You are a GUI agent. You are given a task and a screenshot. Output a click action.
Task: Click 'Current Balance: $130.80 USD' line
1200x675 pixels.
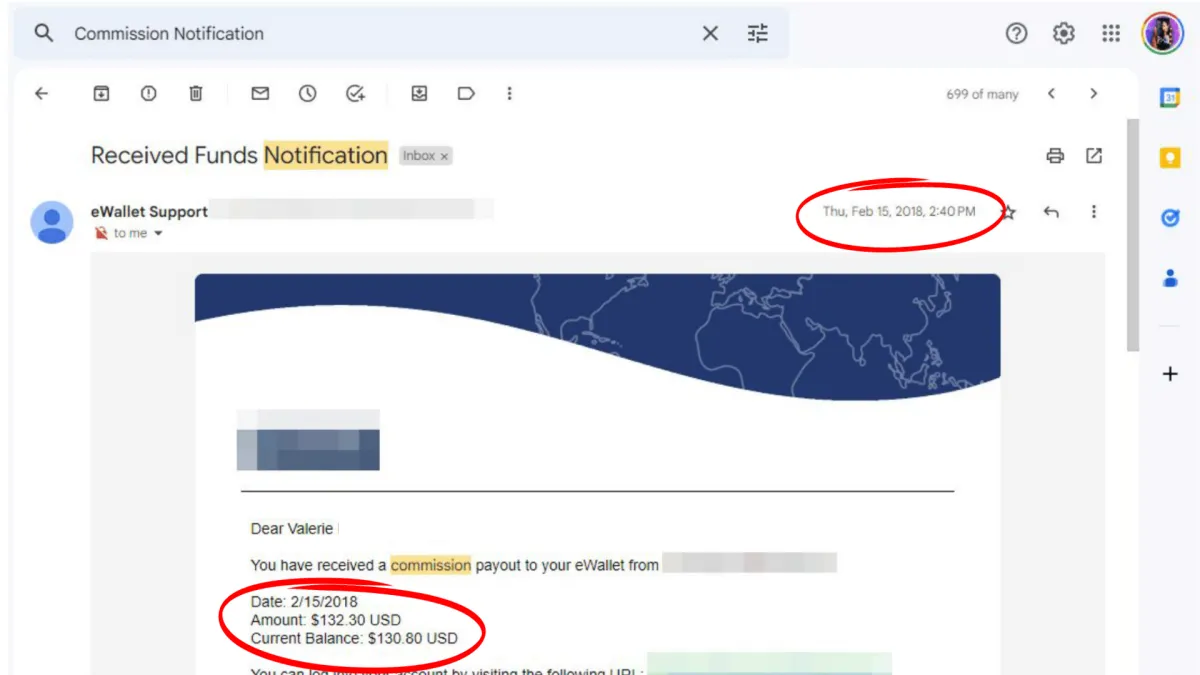[x=354, y=638]
